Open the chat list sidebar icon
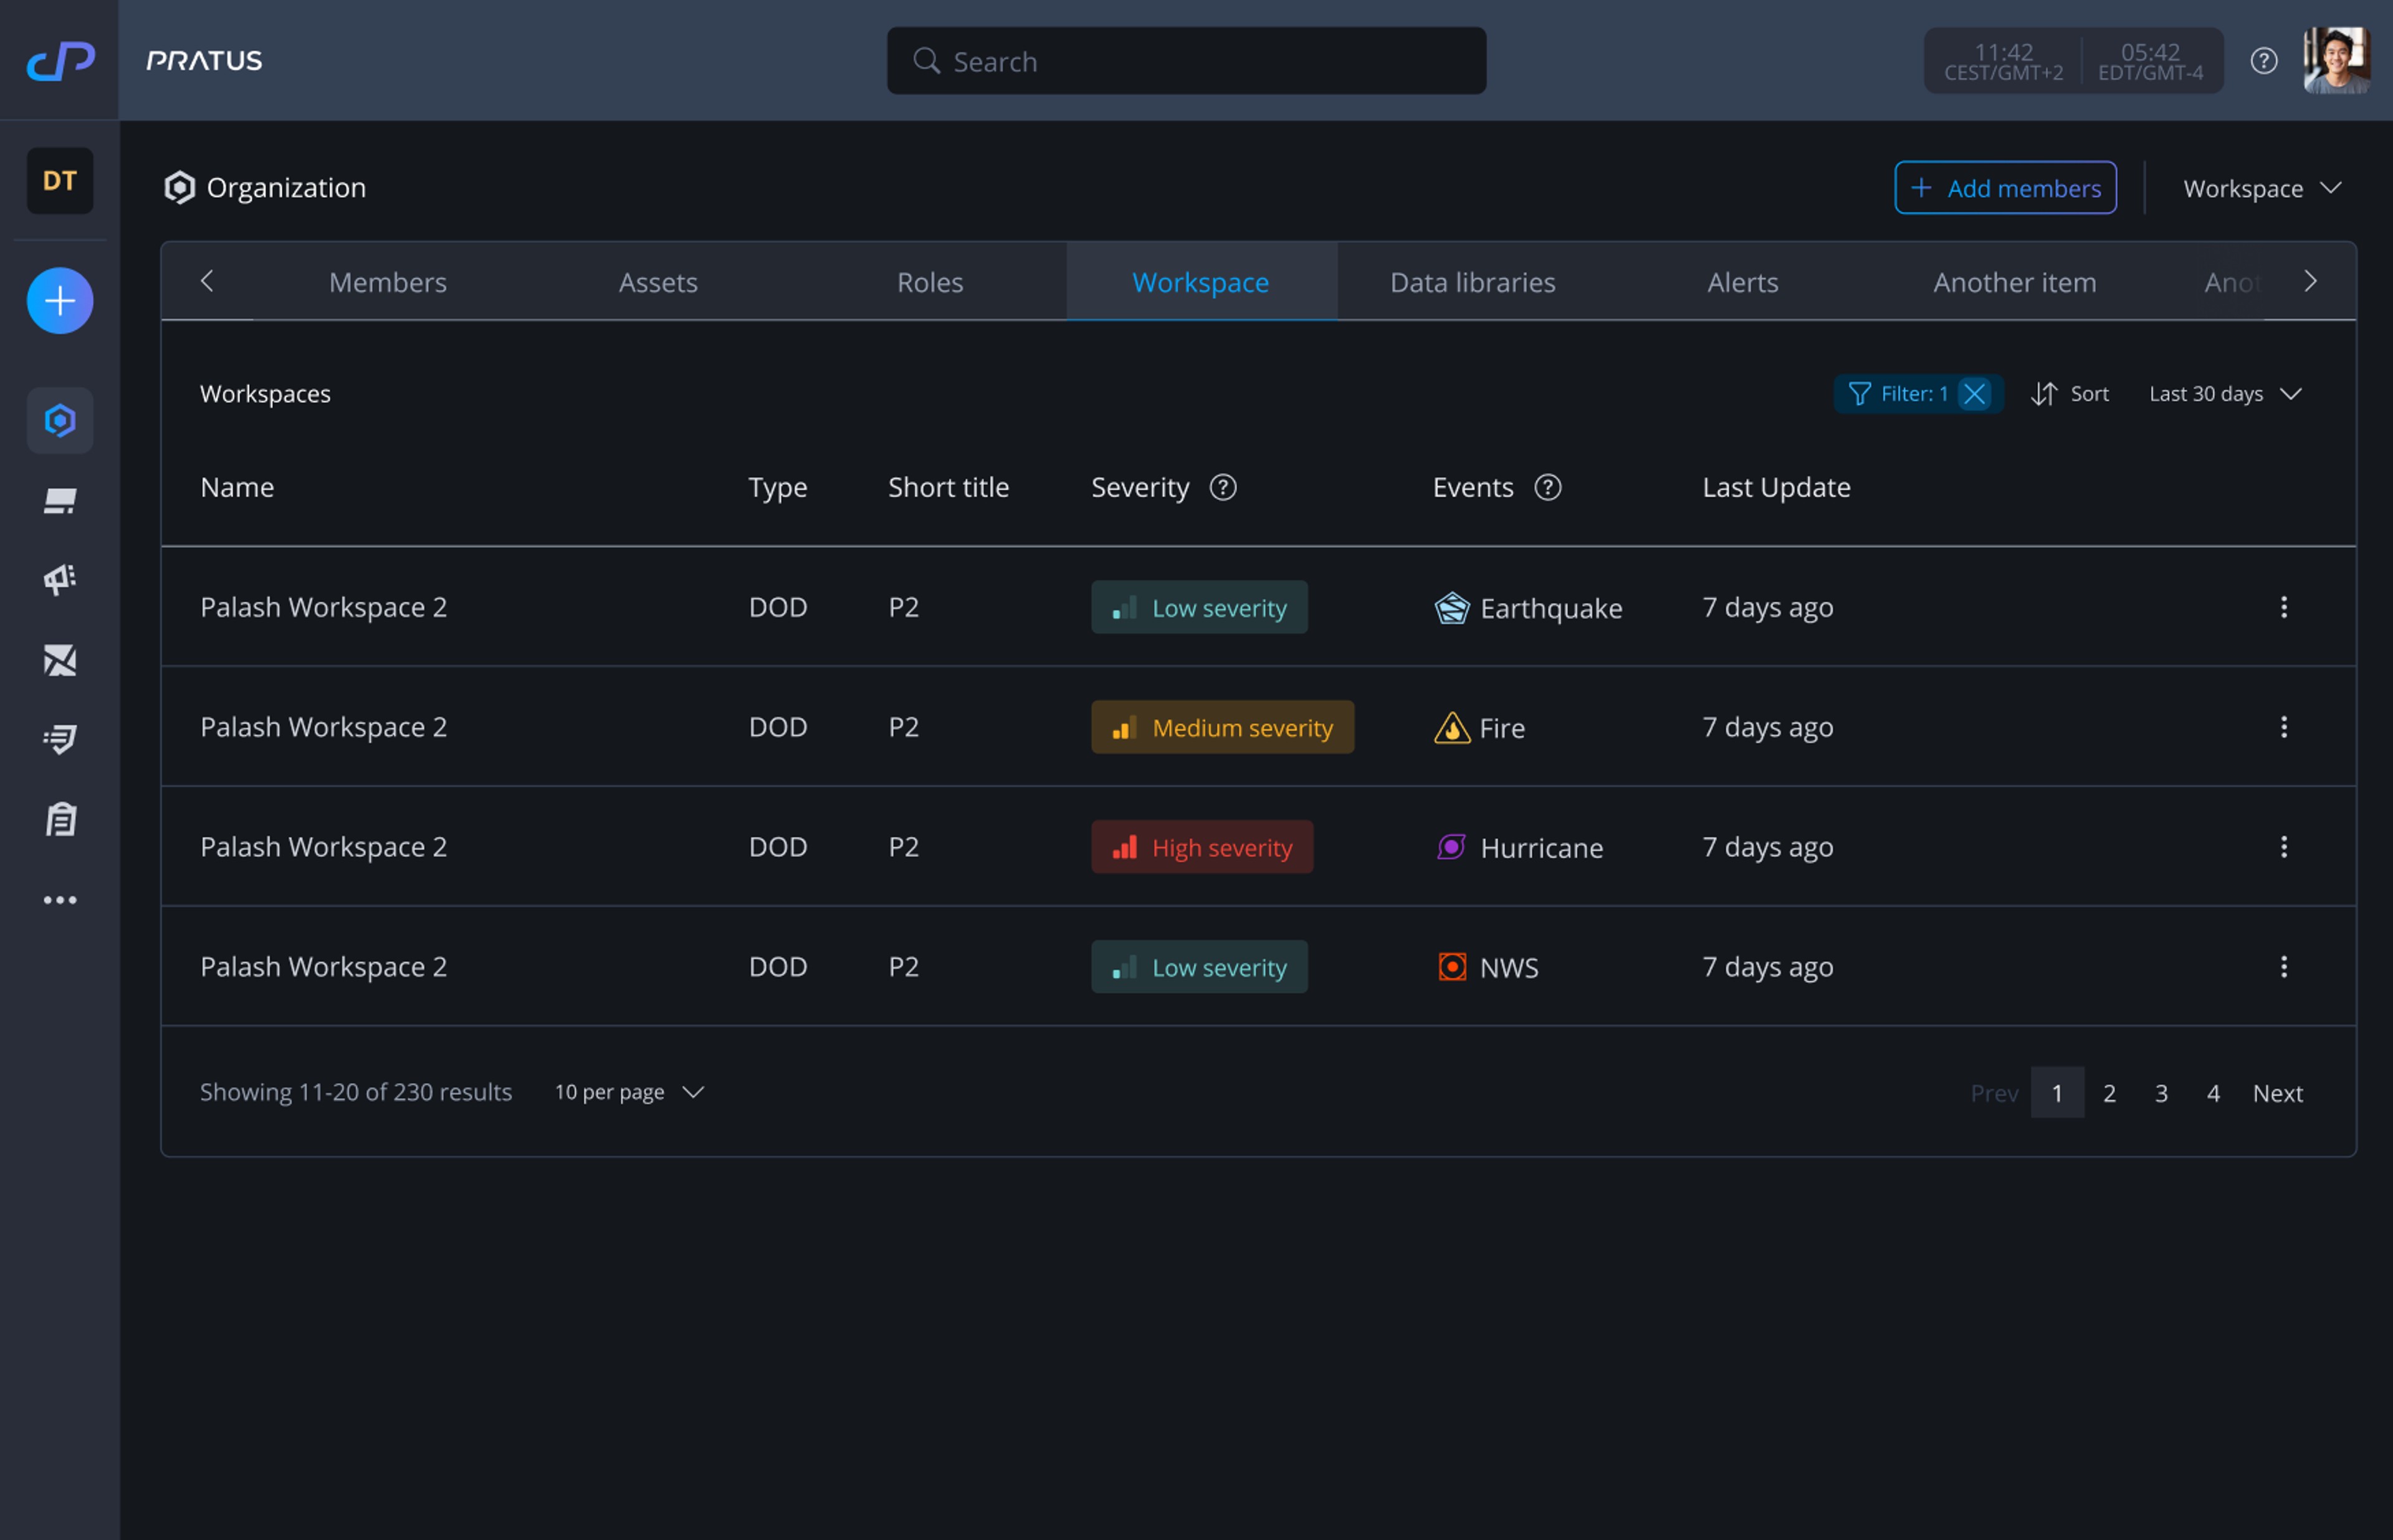Screen dimensions: 2393x1540 click(60, 740)
